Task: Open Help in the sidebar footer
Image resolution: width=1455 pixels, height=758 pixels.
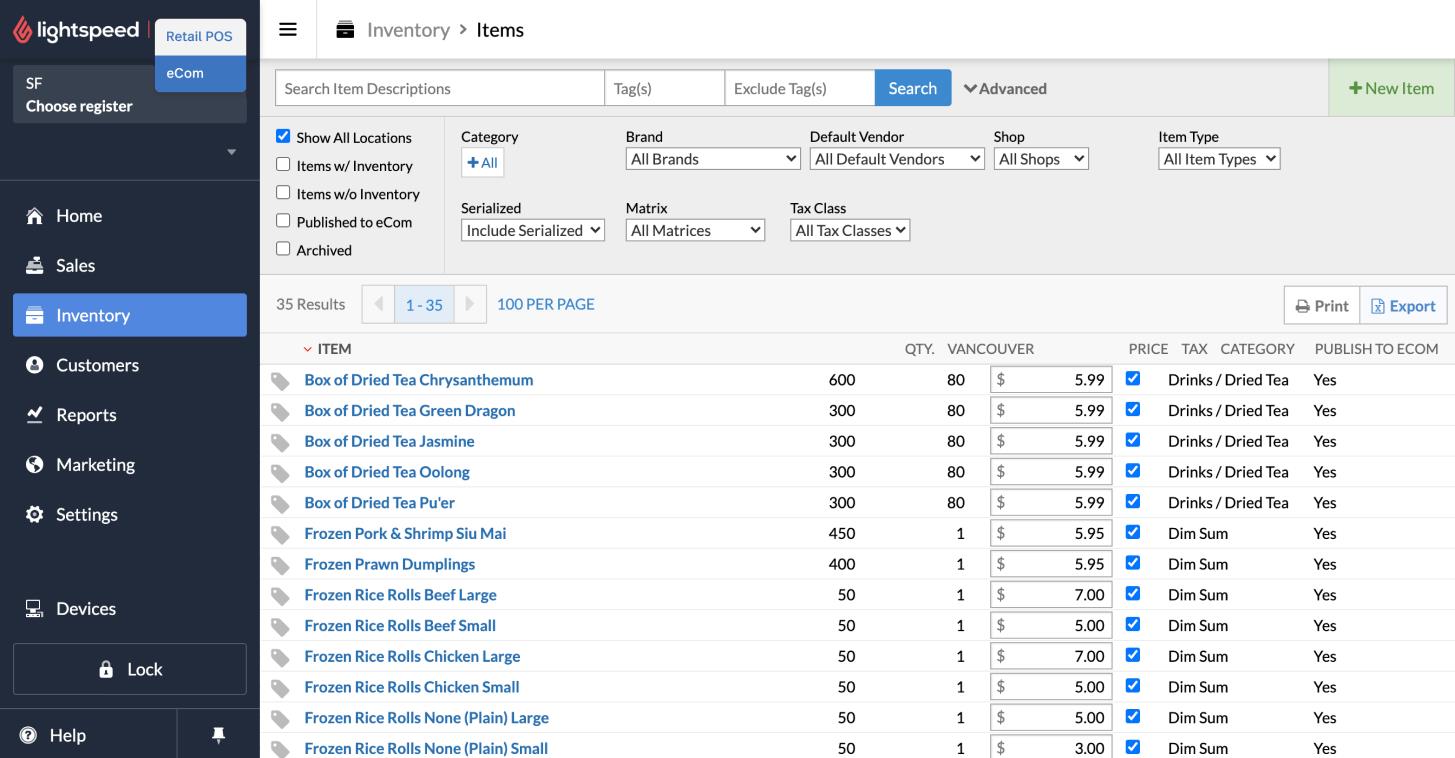Action: click(x=88, y=735)
